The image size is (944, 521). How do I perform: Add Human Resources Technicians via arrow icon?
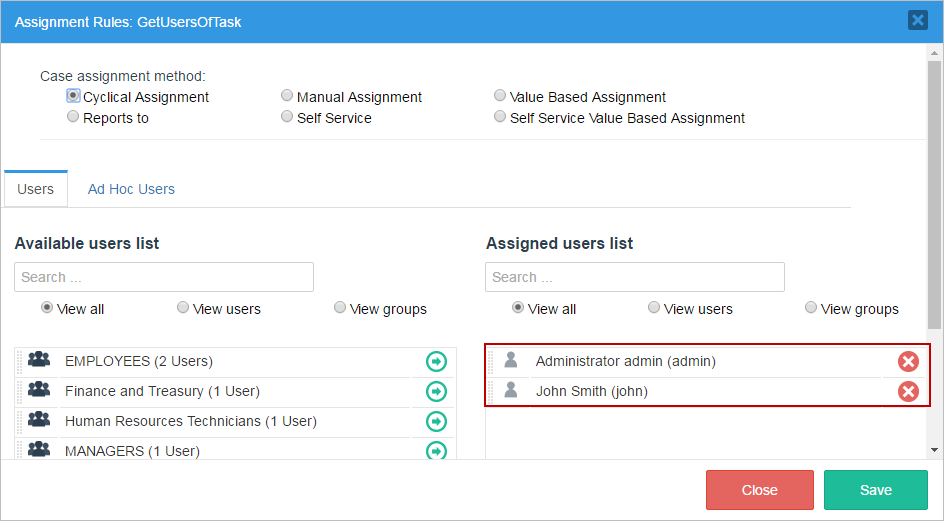(x=436, y=421)
